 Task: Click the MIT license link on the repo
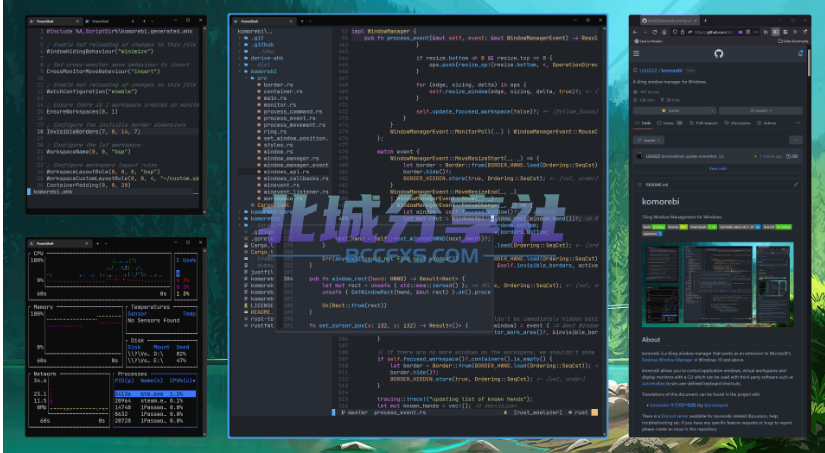pyautogui.click(x=650, y=92)
